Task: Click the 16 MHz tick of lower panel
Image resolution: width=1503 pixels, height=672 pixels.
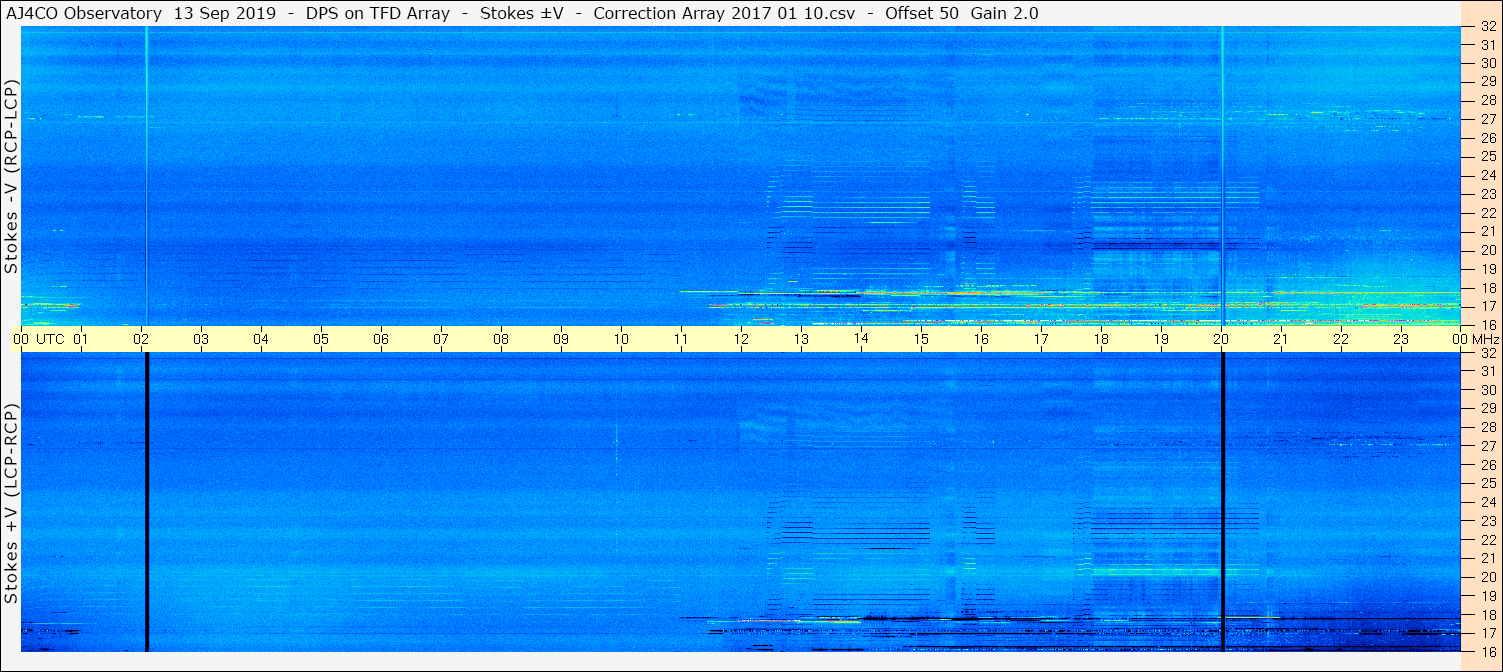Action: (x=1487, y=651)
